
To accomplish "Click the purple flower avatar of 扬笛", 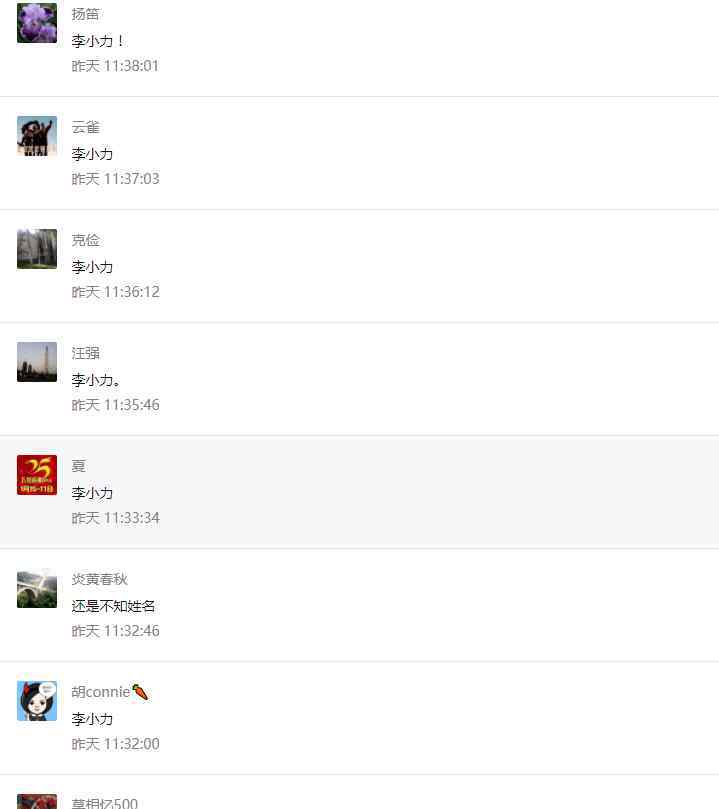I will pos(37,23).
